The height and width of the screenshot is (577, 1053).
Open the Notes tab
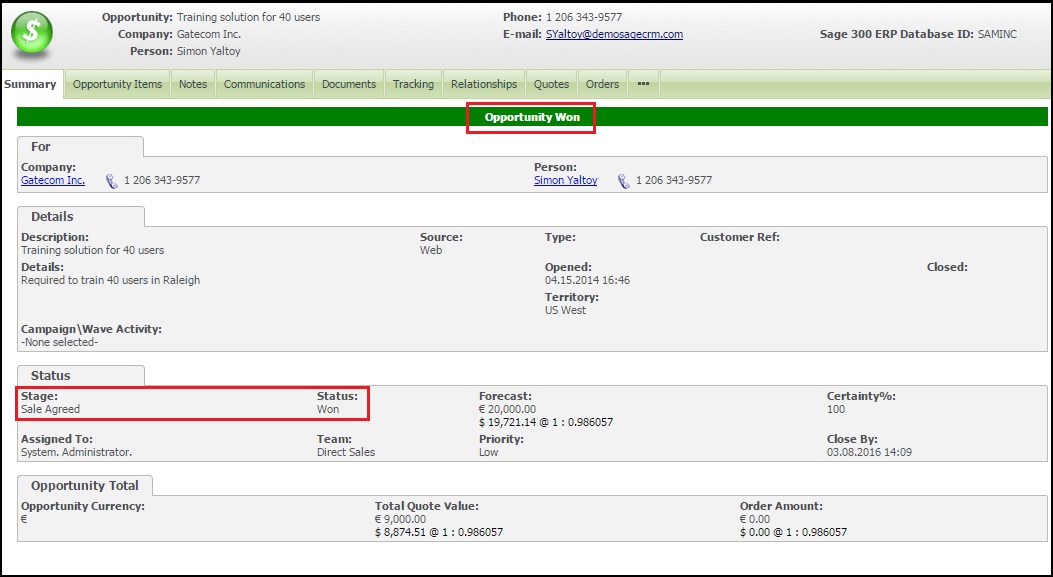click(x=193, y=84)
